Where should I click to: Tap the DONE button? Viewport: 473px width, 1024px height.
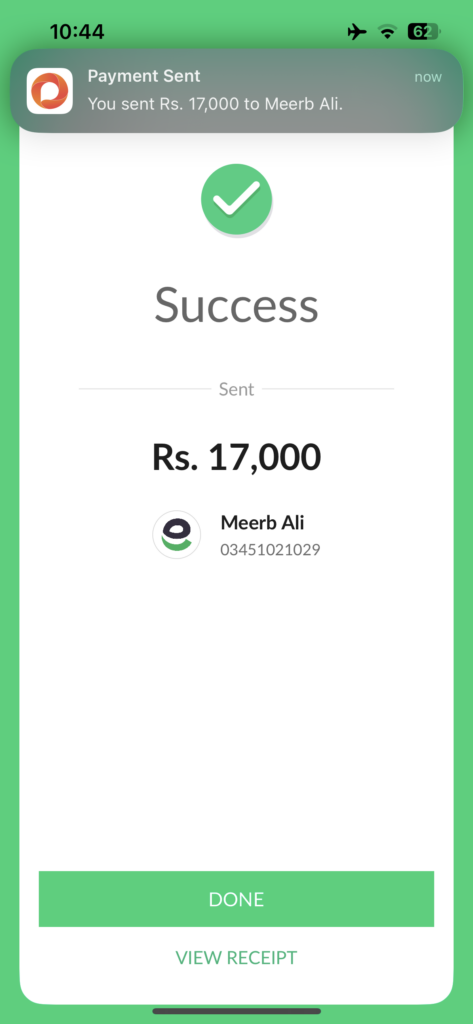tap(236, 899)
